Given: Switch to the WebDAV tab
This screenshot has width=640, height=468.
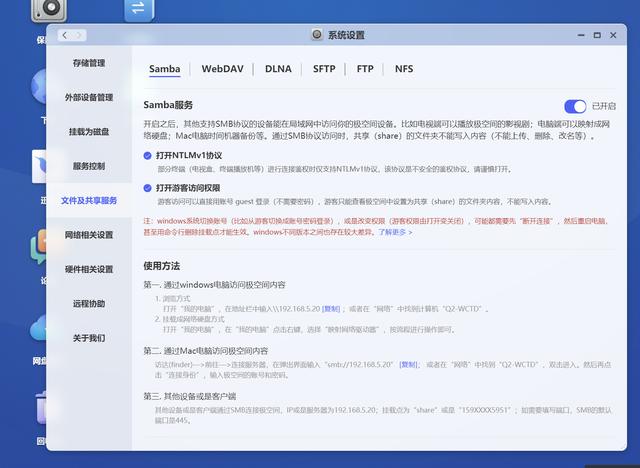Looking at the screenshot, I should [x=222, y=69].
